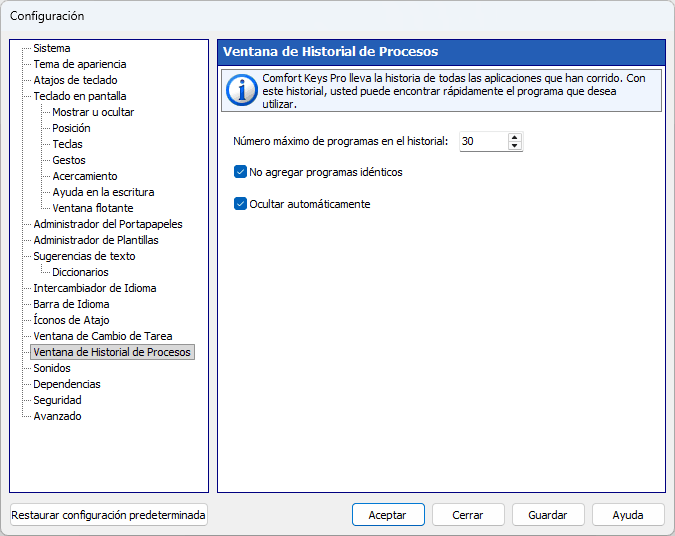Select Ayuda en la escritura

(x=103, y=192)
